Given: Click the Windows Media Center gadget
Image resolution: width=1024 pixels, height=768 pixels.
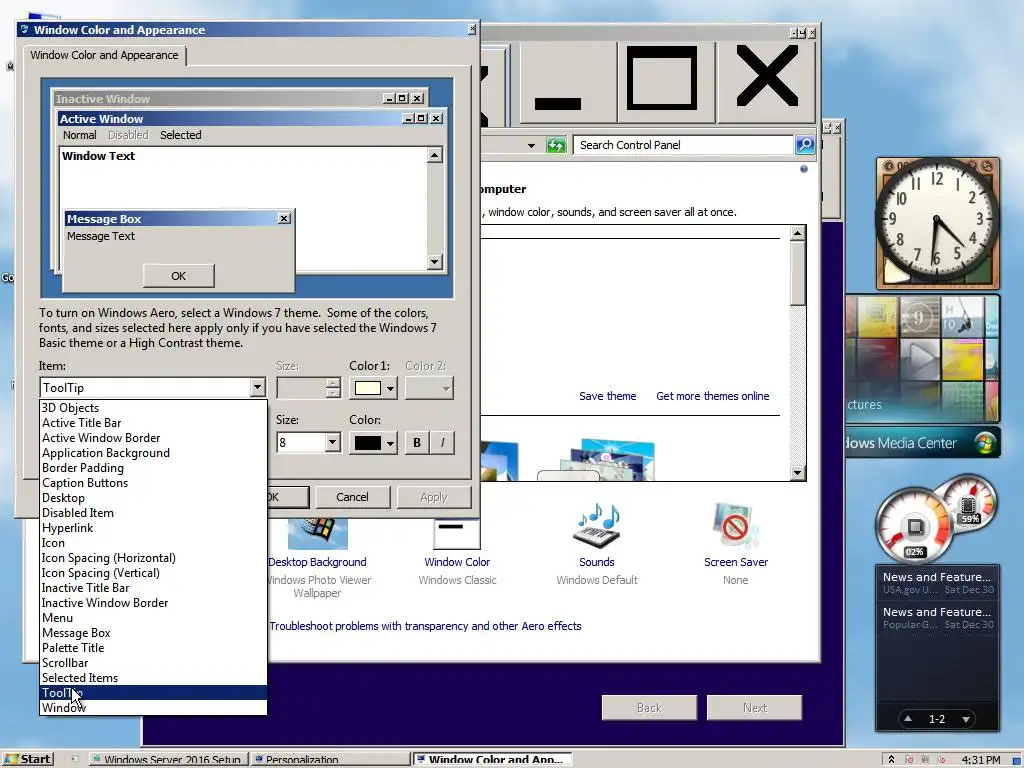Looking at the screenshot, I should click(x=922, y=443).
